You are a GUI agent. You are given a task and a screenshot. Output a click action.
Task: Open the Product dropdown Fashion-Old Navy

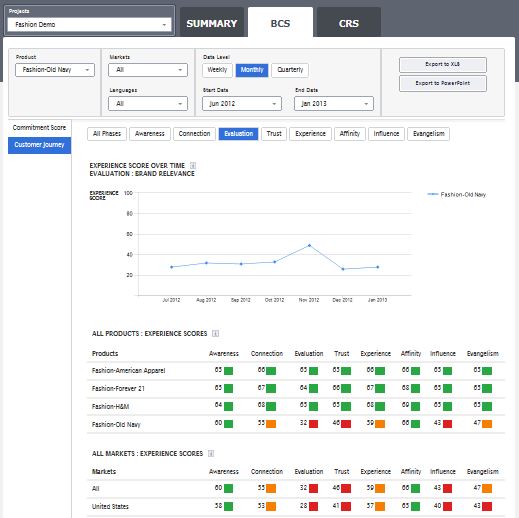tap(55, 70)
